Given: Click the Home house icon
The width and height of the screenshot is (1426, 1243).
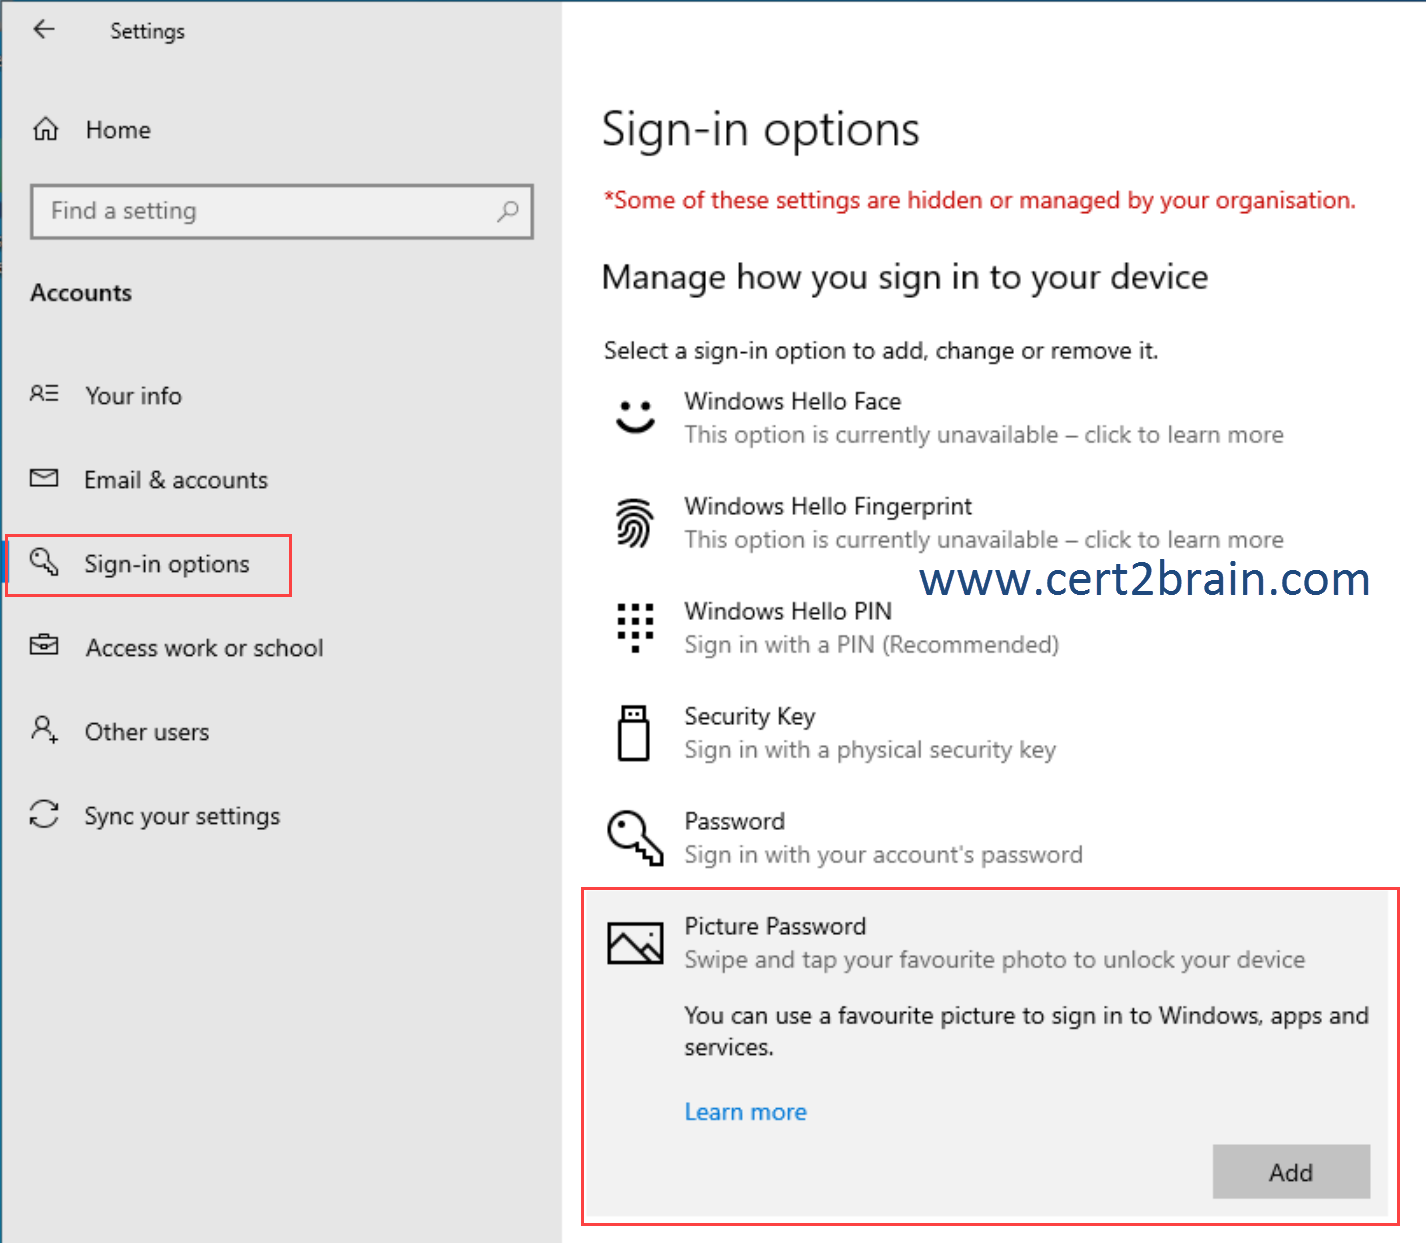Looking at the screenshot, I should (46, 129).
